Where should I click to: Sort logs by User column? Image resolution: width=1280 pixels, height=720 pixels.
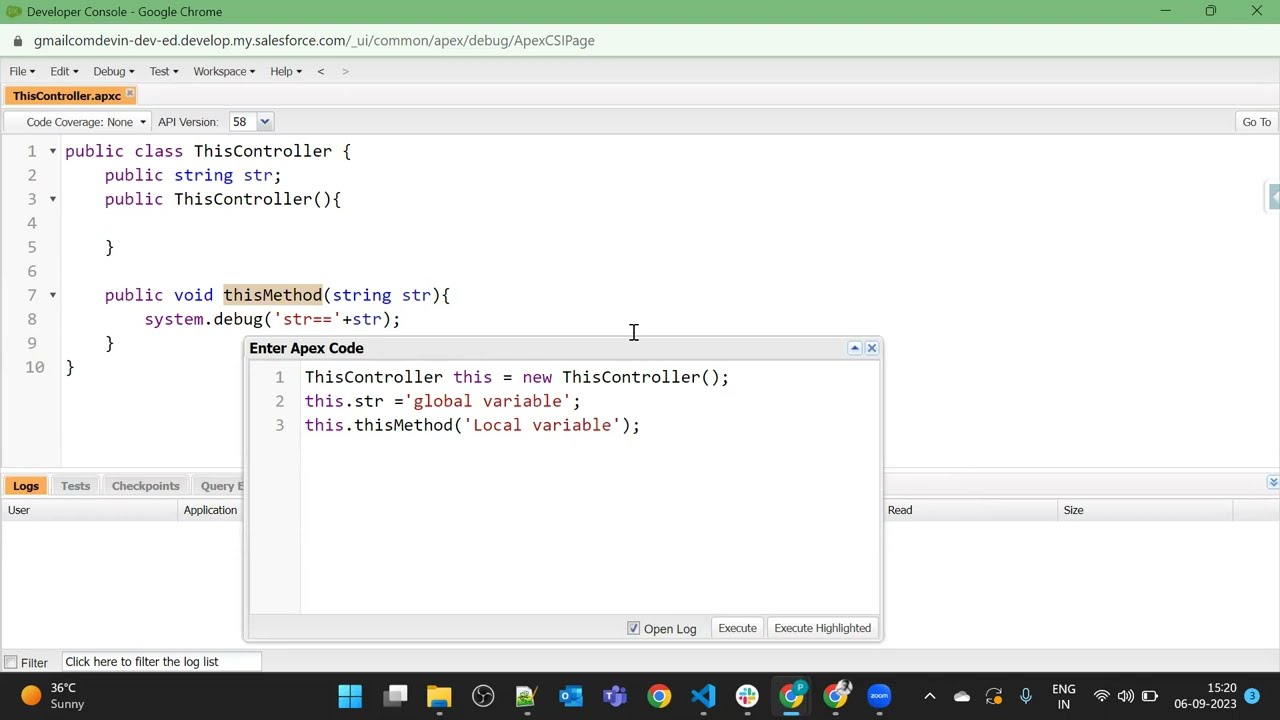click(x=89, y=510)
